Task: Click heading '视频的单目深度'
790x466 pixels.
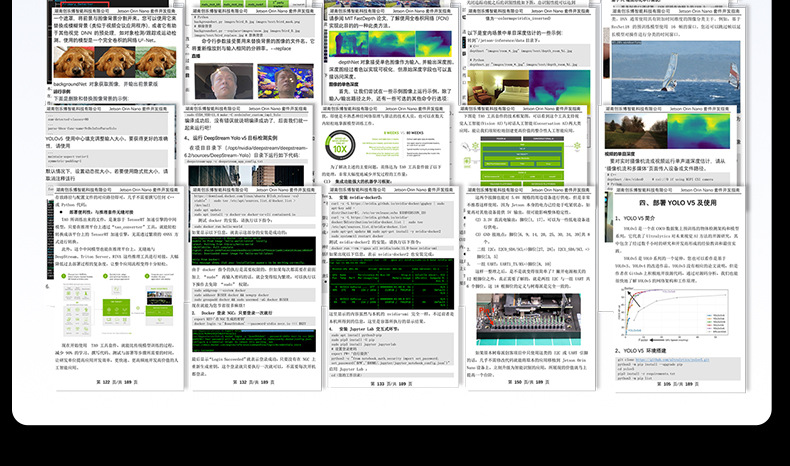Action: coord(620,154)
